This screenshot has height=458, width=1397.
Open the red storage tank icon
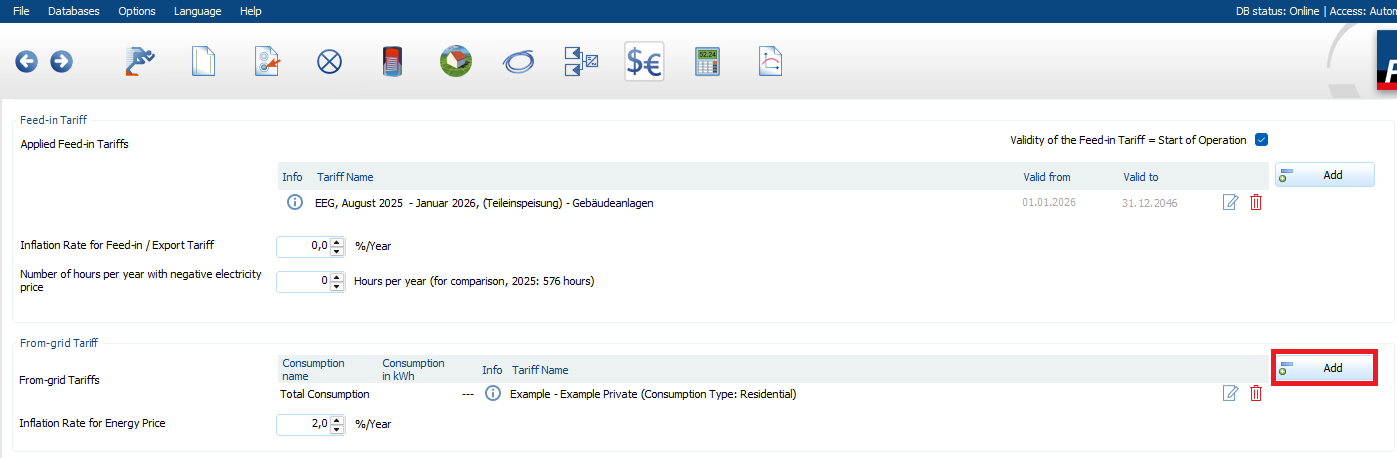pyautogui.click(x=392, y=62)
